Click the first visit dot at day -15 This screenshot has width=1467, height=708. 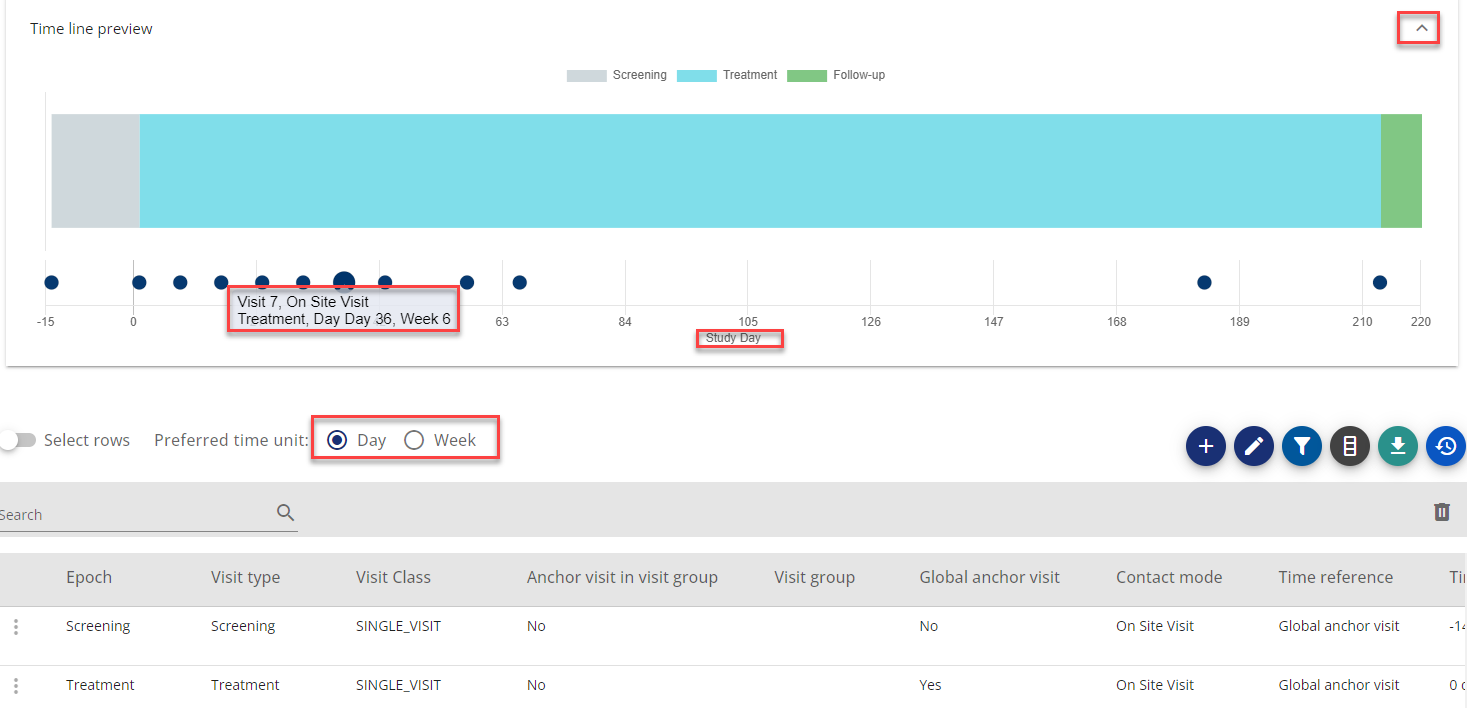coord(51,283)
